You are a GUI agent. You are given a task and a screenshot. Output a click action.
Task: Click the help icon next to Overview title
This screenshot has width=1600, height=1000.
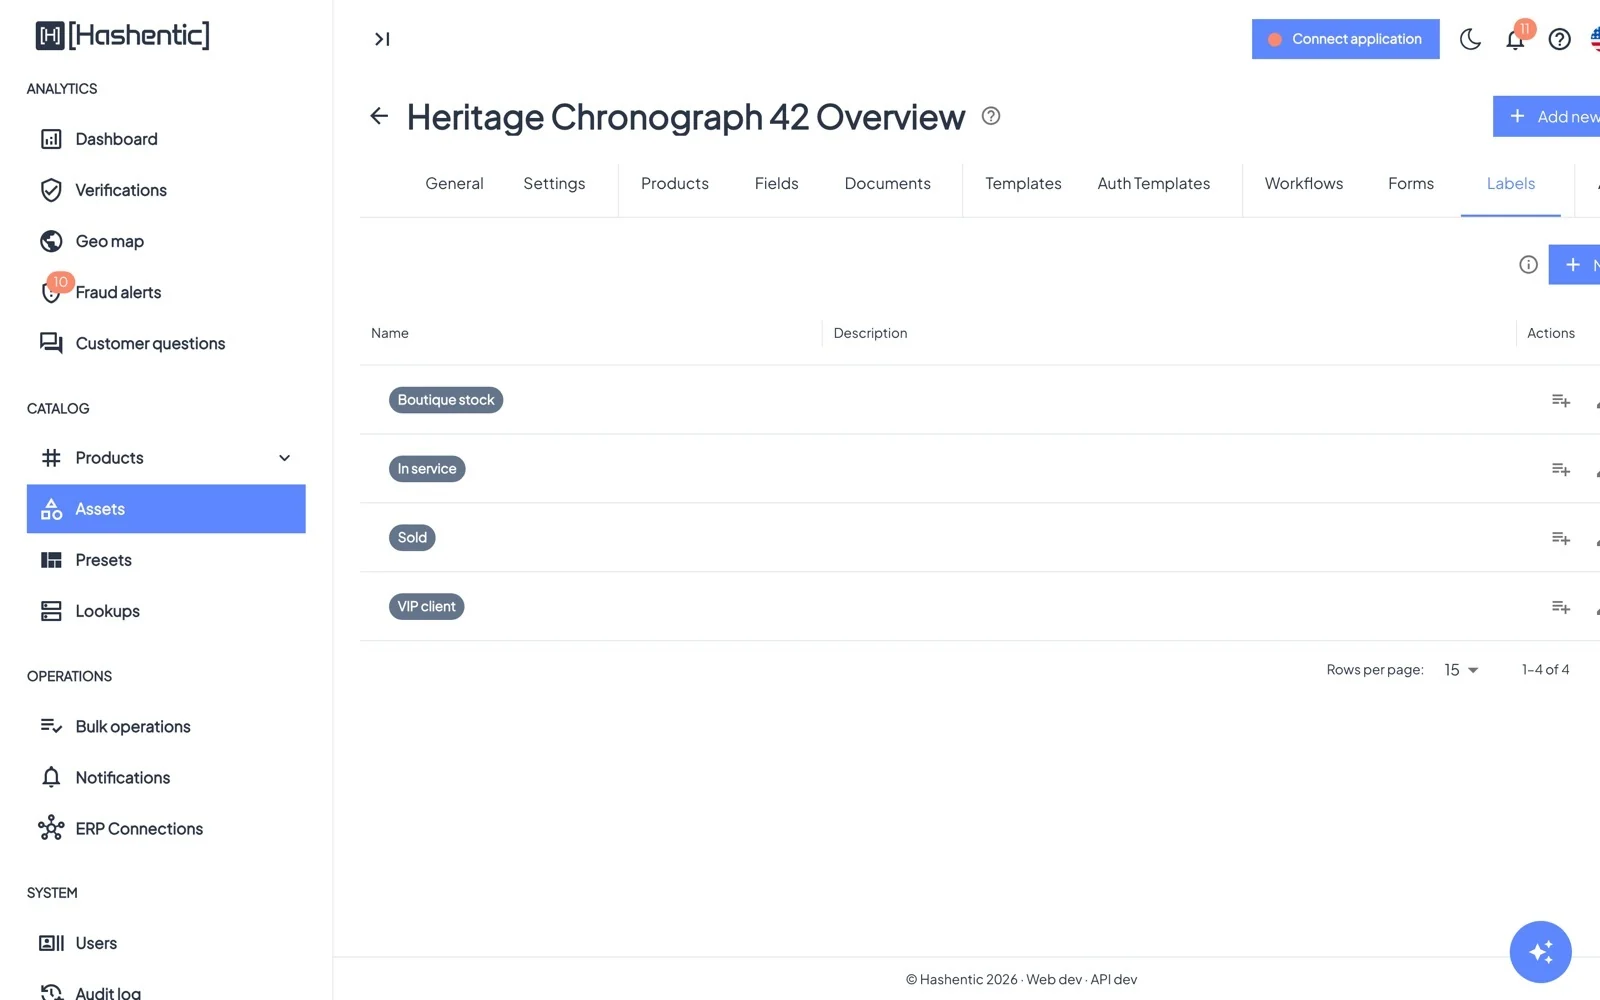click(x=991, y=116)
